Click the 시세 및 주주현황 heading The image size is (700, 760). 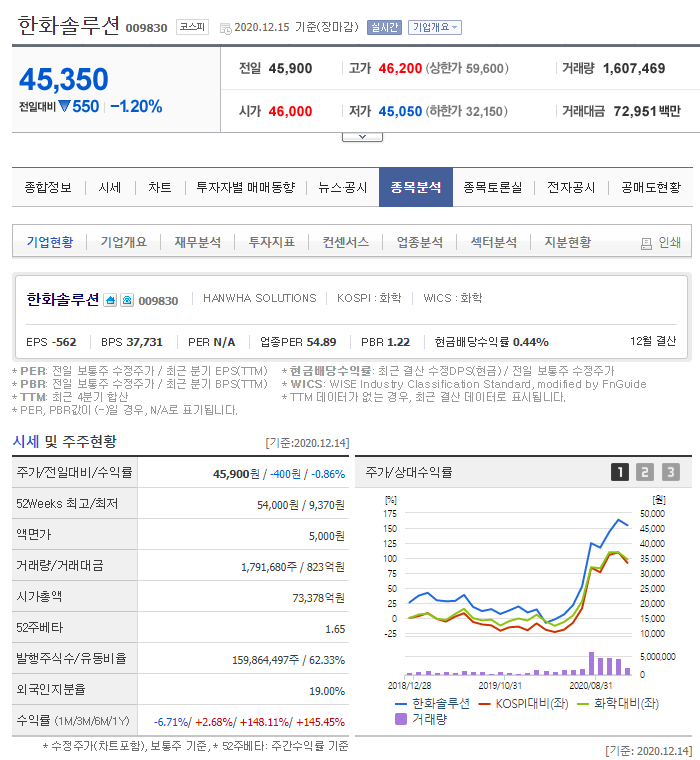point(64,442)
